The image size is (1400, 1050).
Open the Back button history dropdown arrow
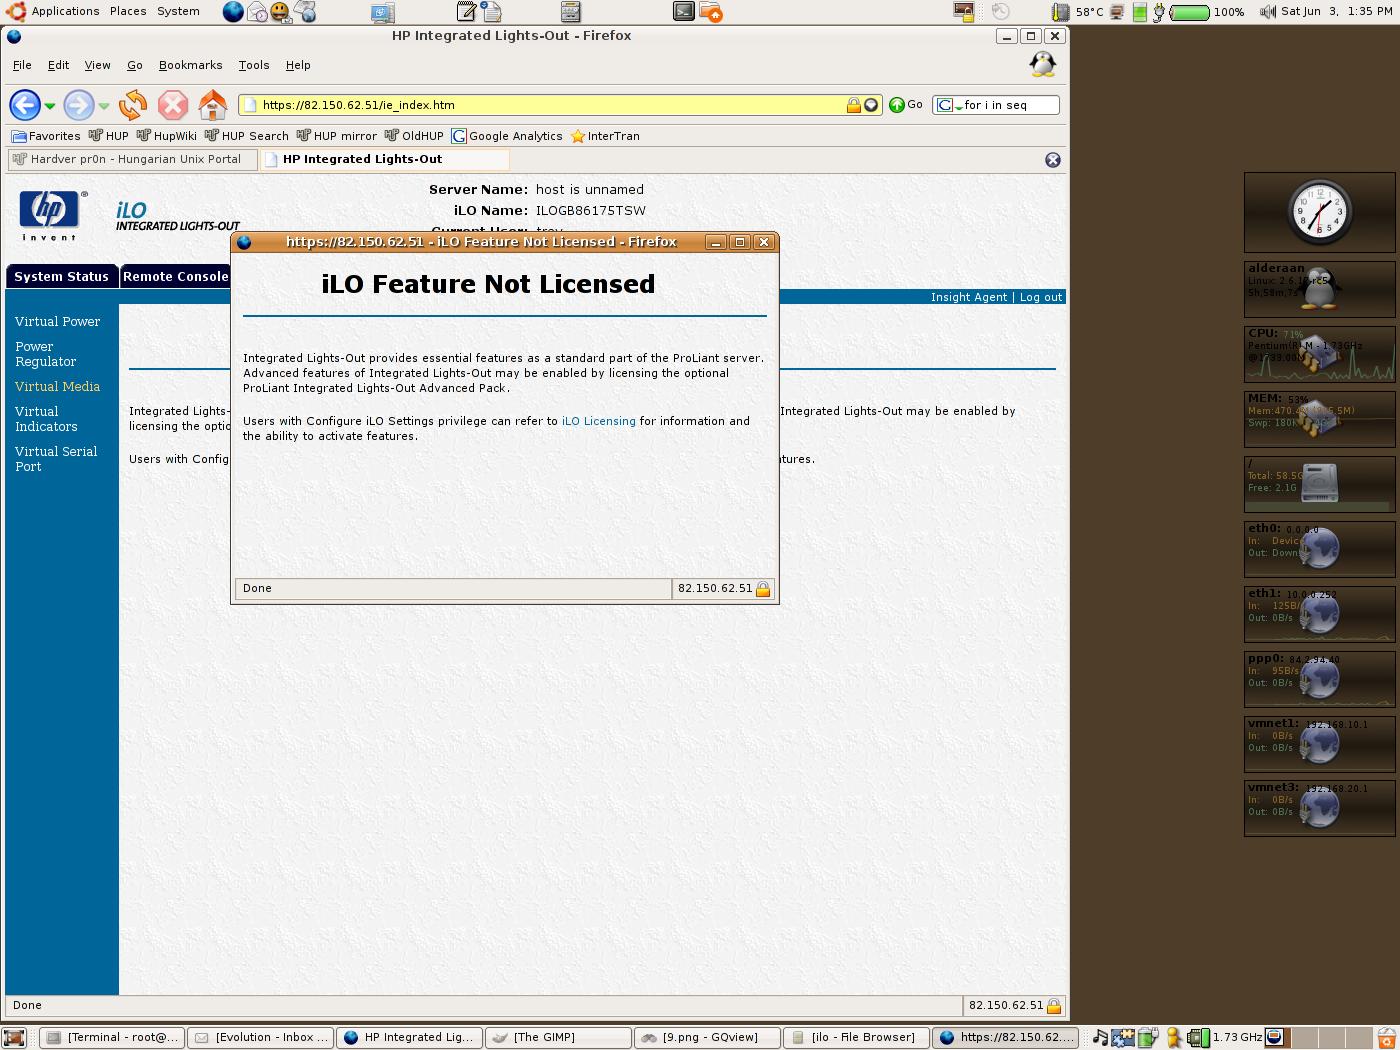[50, 106]
